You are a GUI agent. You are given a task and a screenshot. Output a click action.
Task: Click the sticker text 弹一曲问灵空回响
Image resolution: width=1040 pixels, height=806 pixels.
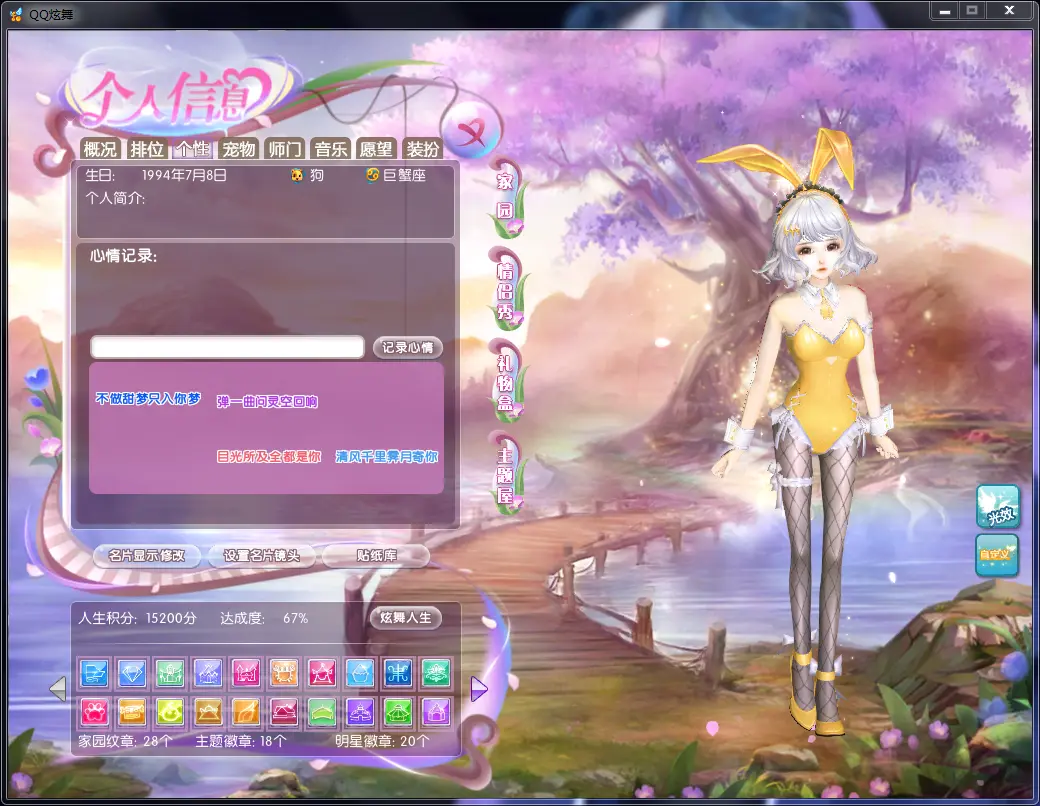click(x=267, y=401)
